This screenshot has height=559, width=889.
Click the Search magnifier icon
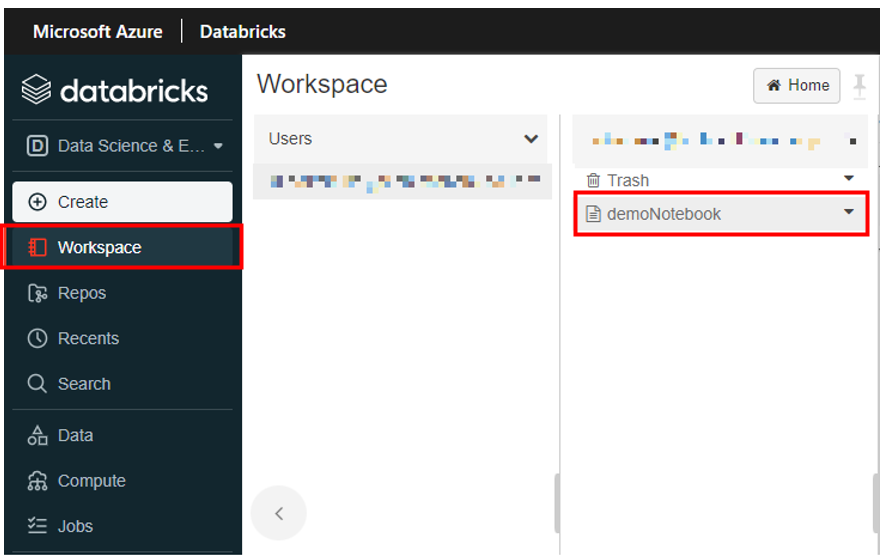(37, 384)
